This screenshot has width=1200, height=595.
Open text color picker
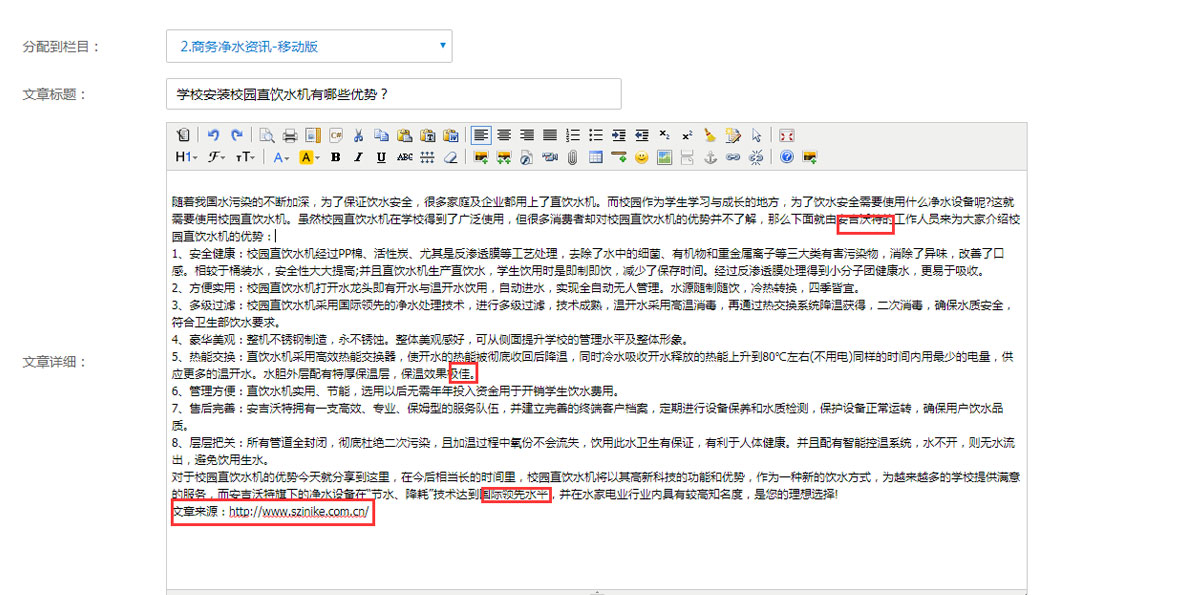coord(281,157)
